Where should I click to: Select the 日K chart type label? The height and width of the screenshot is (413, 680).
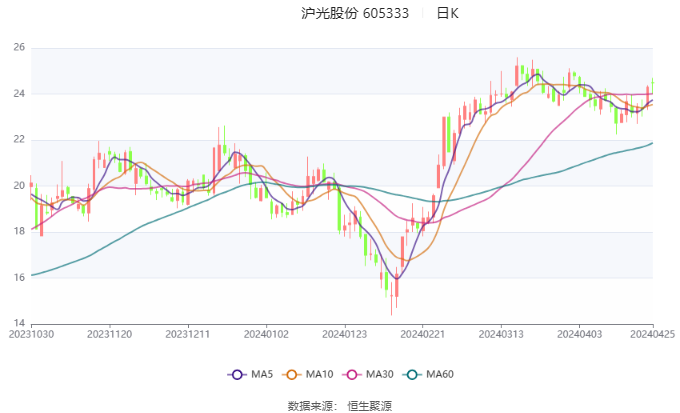[448, 14]
